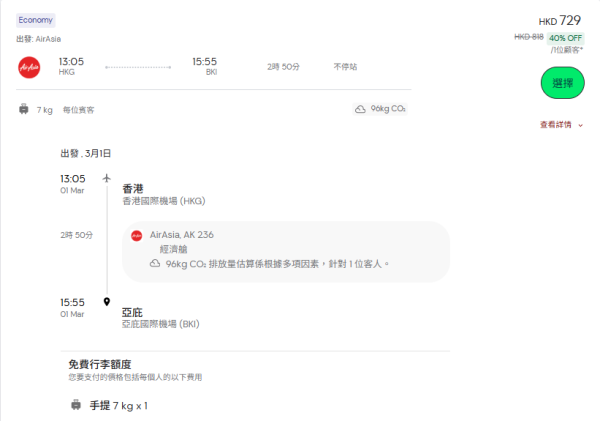Click the 不停站 nonstop label
This screenshot has height=421, width=600.
tap(345, 66)
